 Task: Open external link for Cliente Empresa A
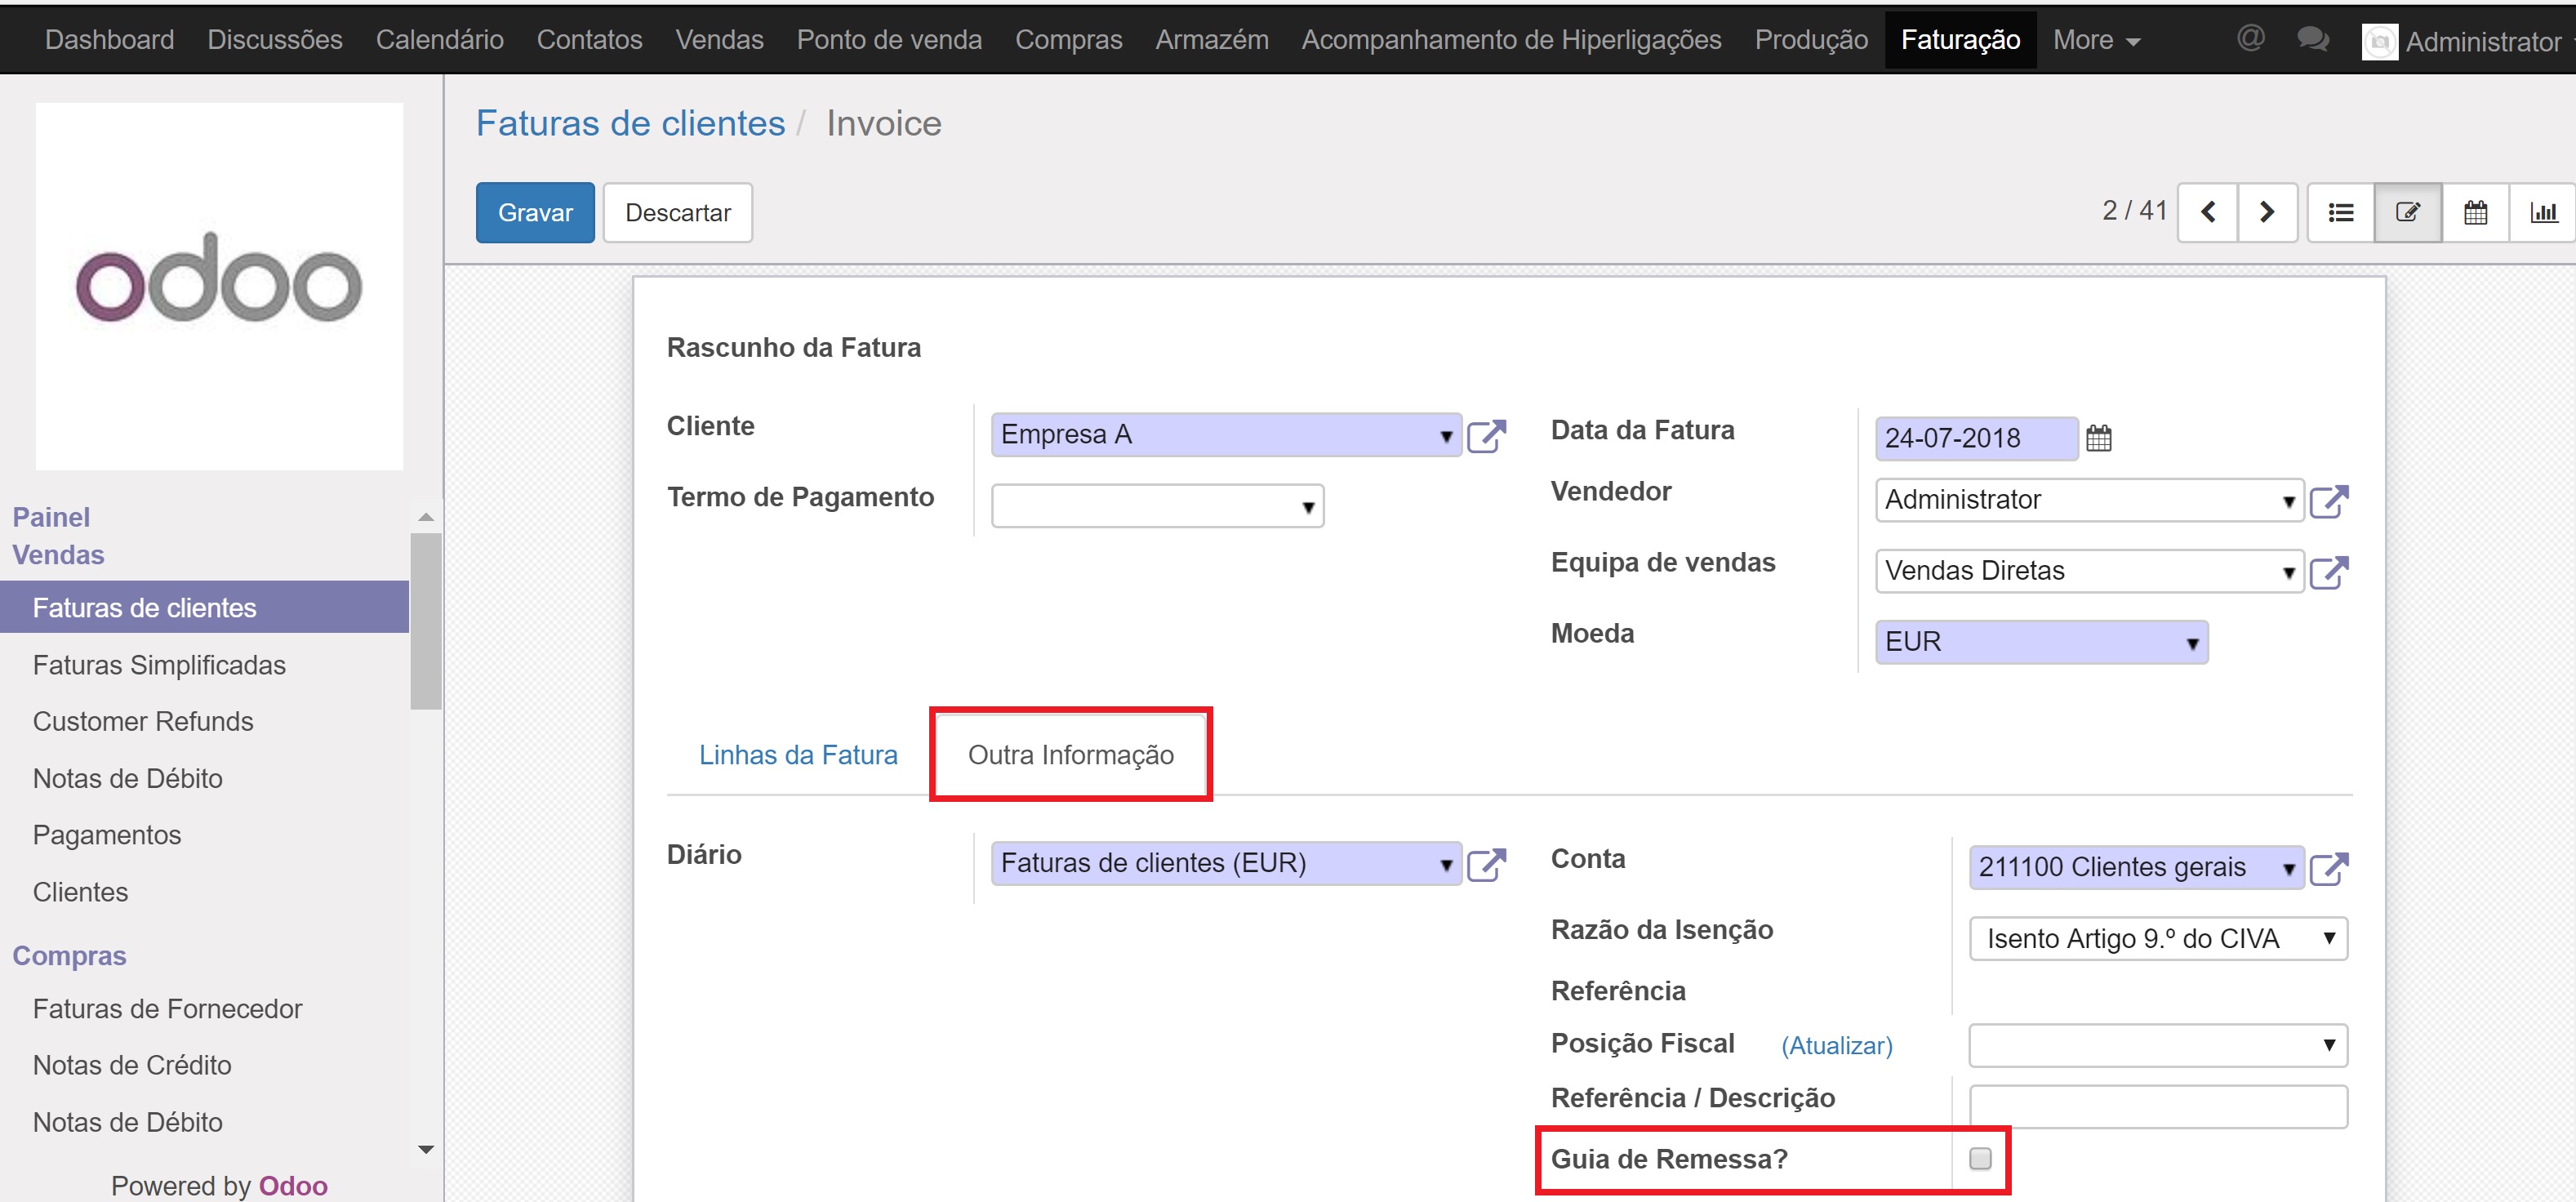[x=1486, y=436]
